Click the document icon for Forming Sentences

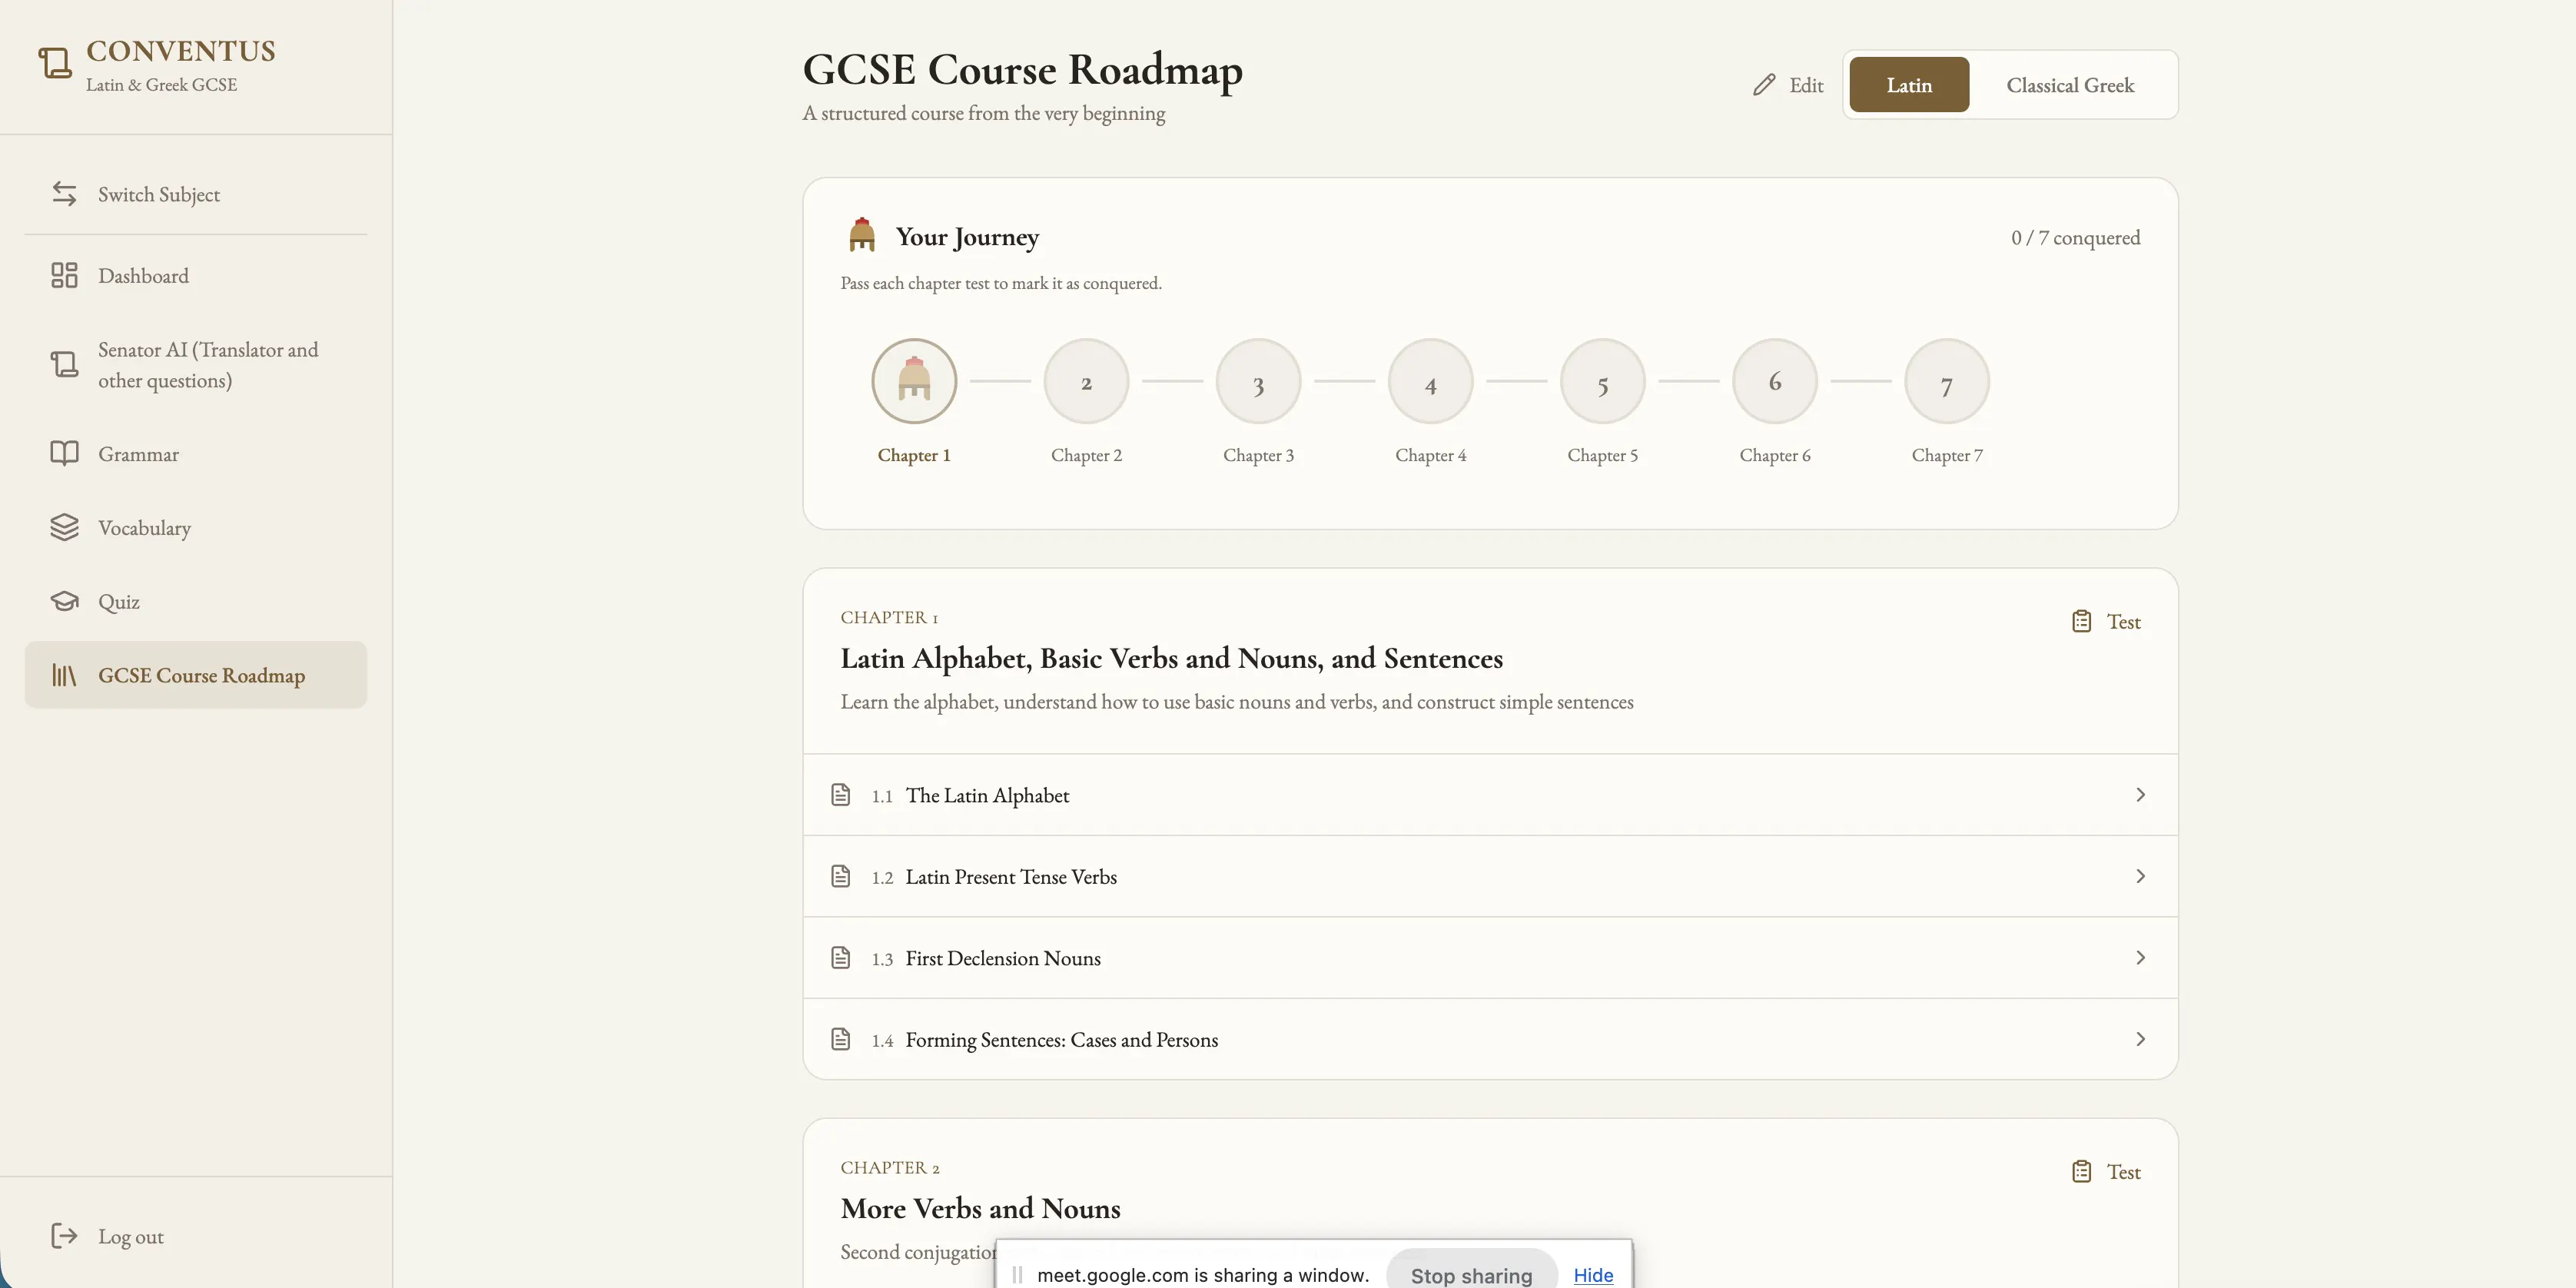point(841,1039)
